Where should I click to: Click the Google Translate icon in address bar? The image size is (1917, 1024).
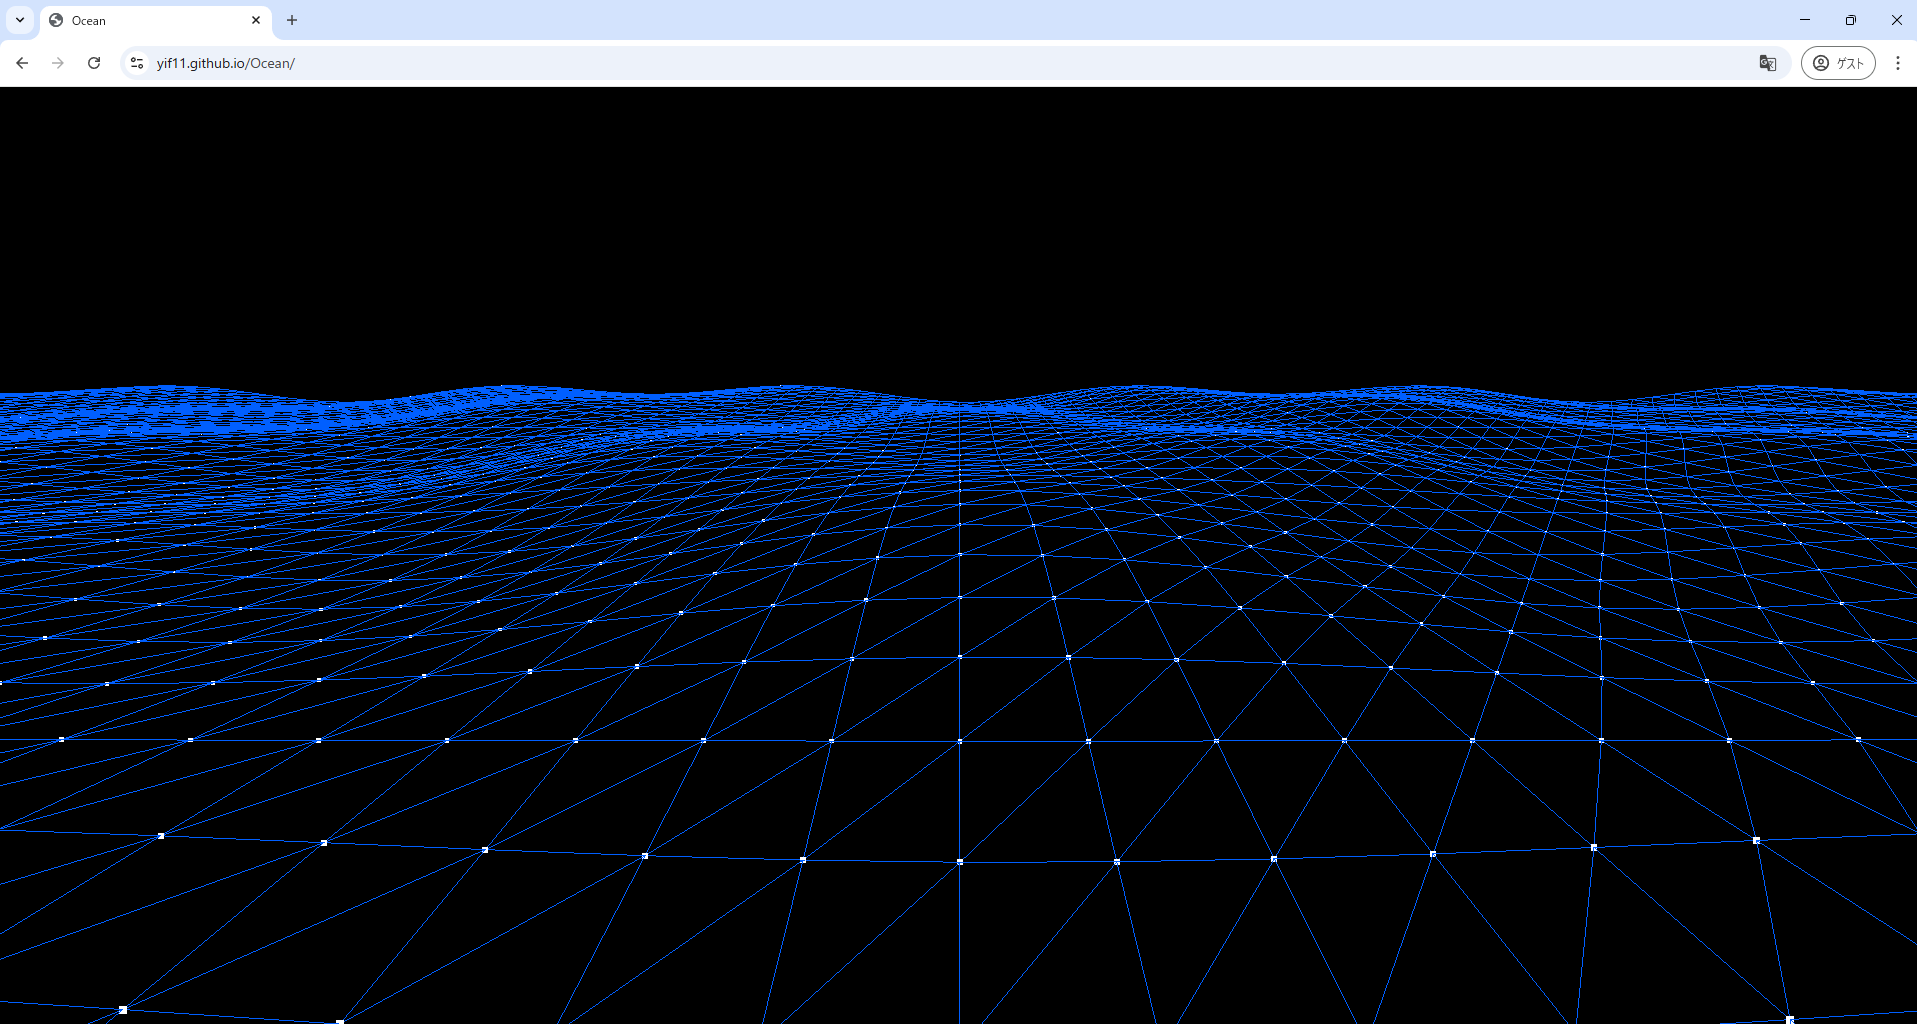coord(1767,63)
